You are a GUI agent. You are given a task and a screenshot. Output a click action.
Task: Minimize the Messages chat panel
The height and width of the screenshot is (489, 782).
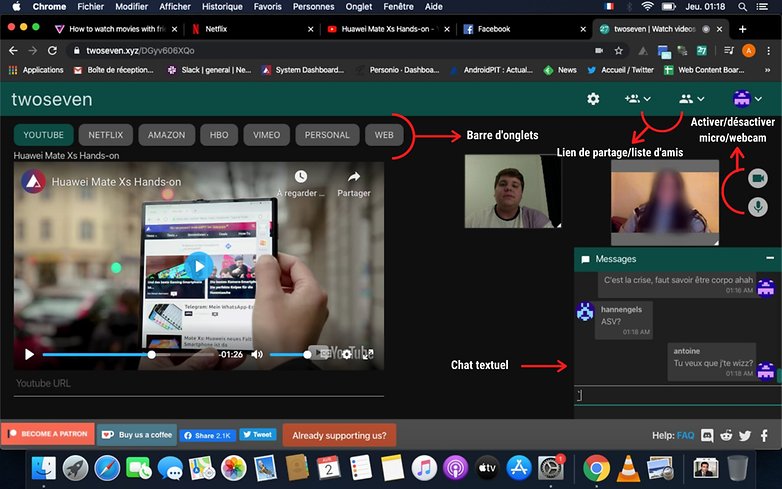[770, 258]
